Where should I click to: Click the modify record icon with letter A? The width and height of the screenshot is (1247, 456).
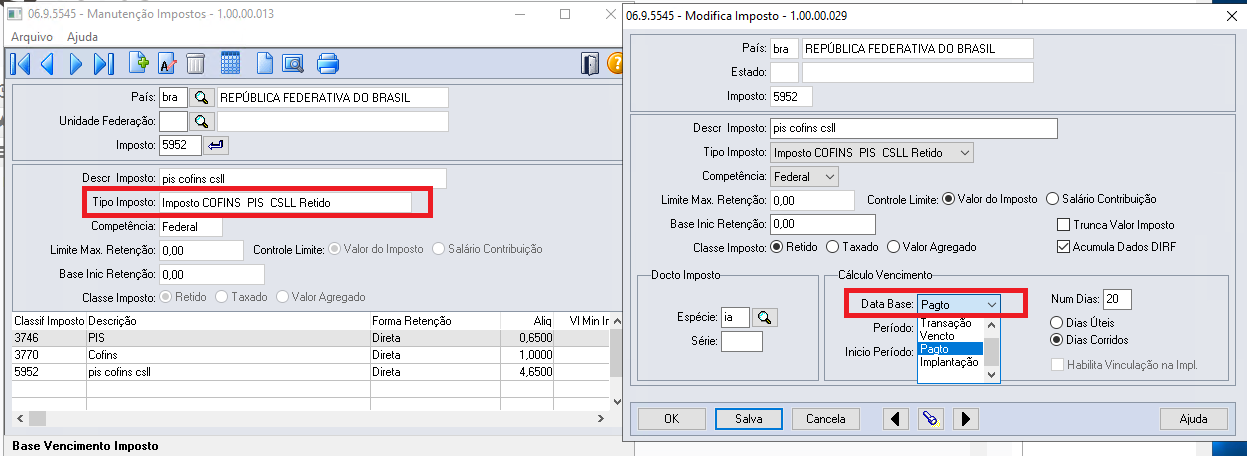coord(168,65)
